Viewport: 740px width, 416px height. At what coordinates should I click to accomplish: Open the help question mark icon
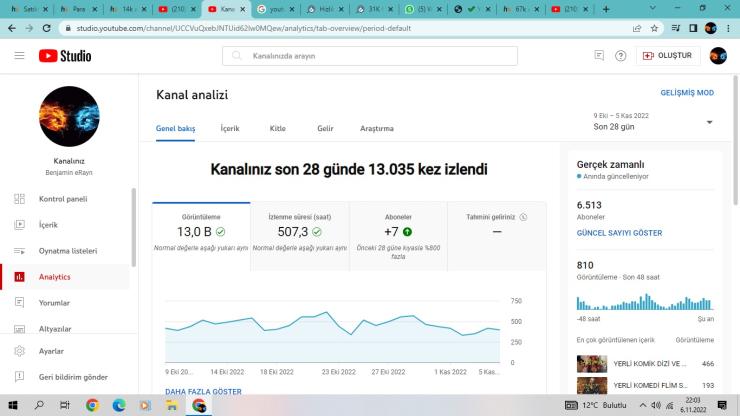[x=621, y=56]
